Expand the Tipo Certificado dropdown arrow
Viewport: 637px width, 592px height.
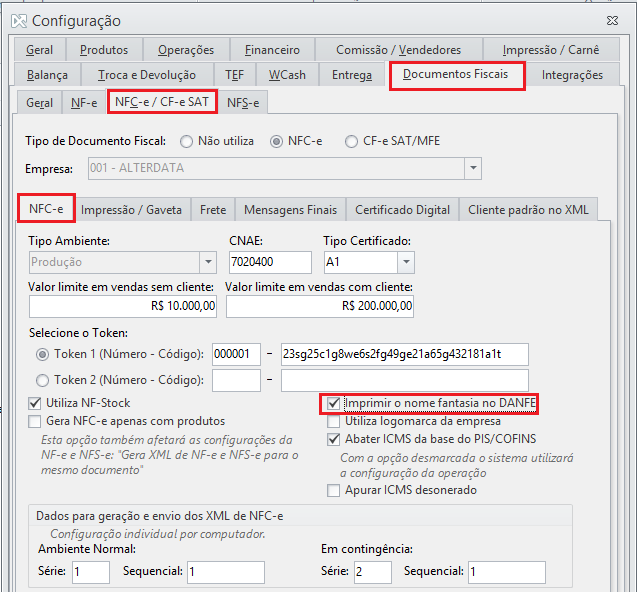[x=406, y=262]
